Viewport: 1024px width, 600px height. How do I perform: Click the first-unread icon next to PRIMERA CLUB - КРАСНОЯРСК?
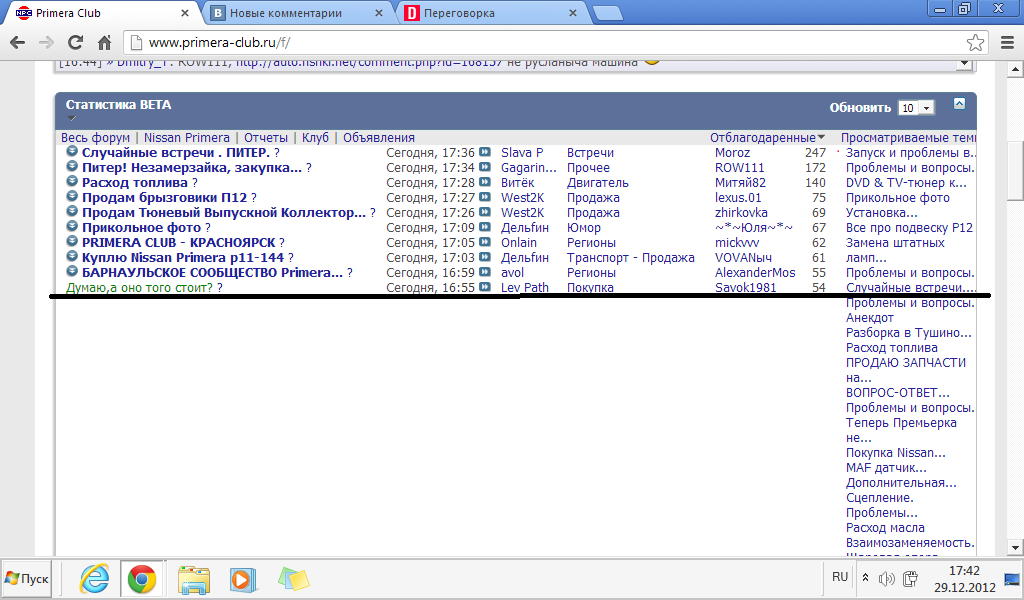72,242
